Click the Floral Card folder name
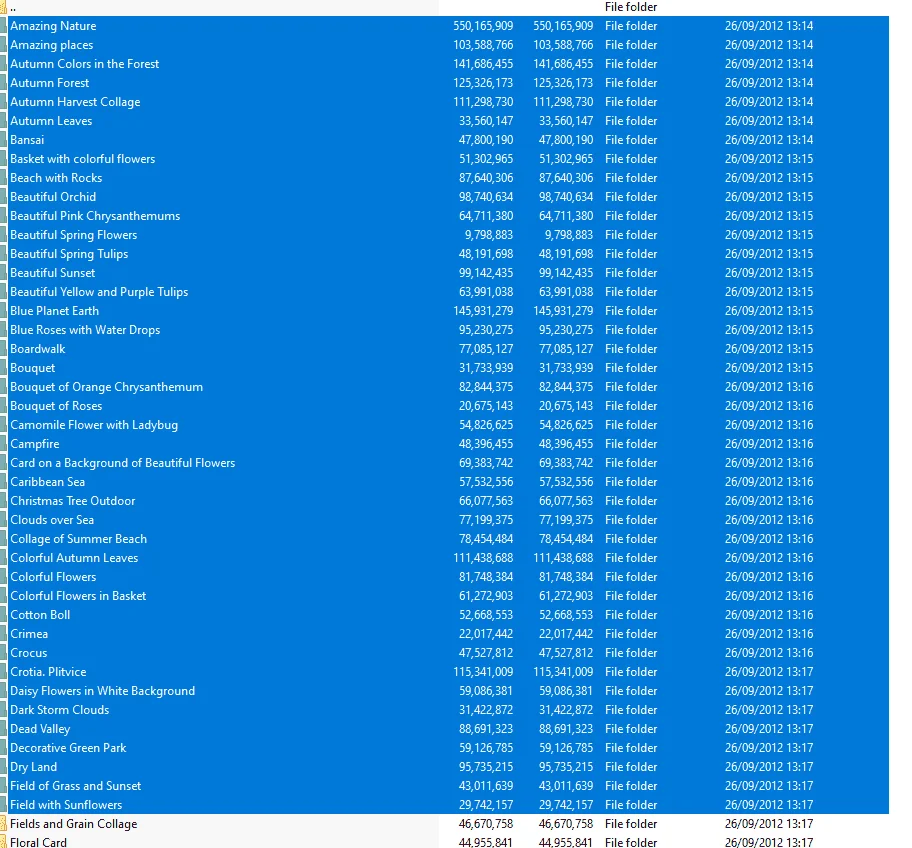912x848 pixels. 38,842
